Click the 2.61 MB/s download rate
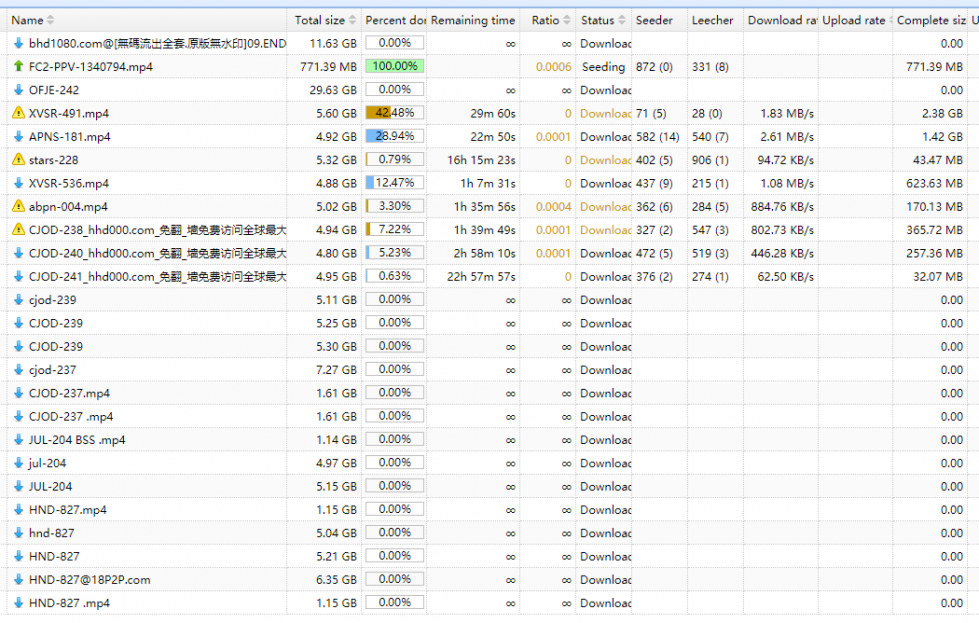Viewport: 979px width, 623px height. (787, 137)
